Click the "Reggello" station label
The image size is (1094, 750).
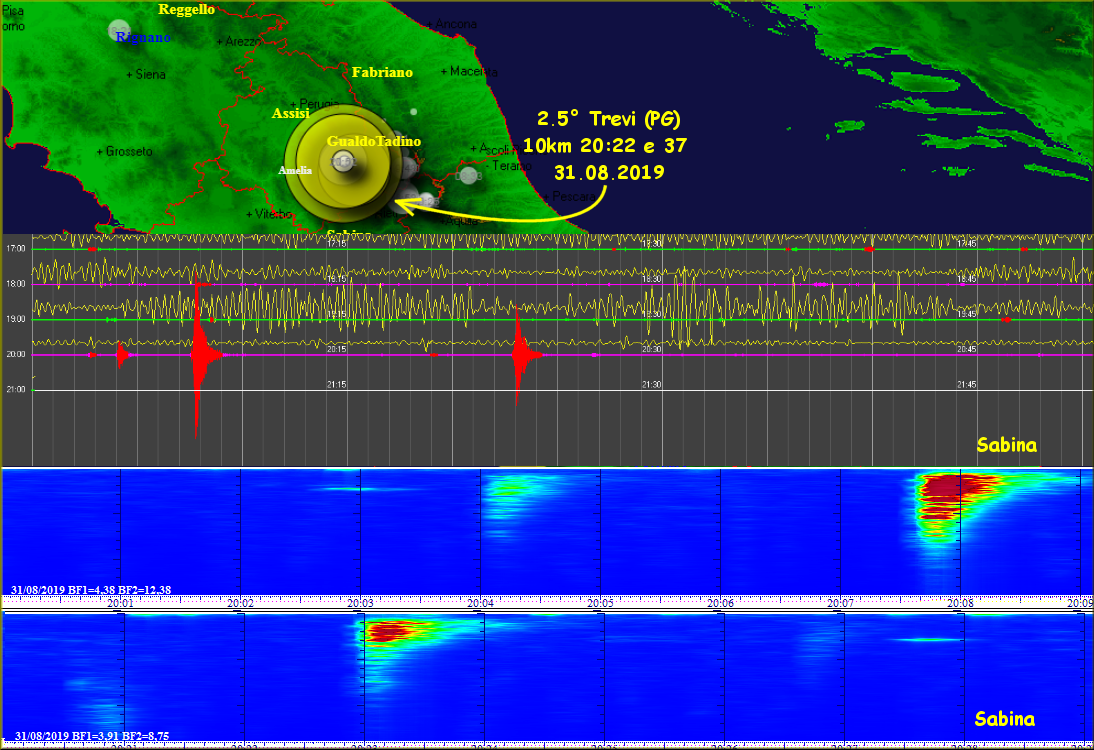[x=186, y=10]
